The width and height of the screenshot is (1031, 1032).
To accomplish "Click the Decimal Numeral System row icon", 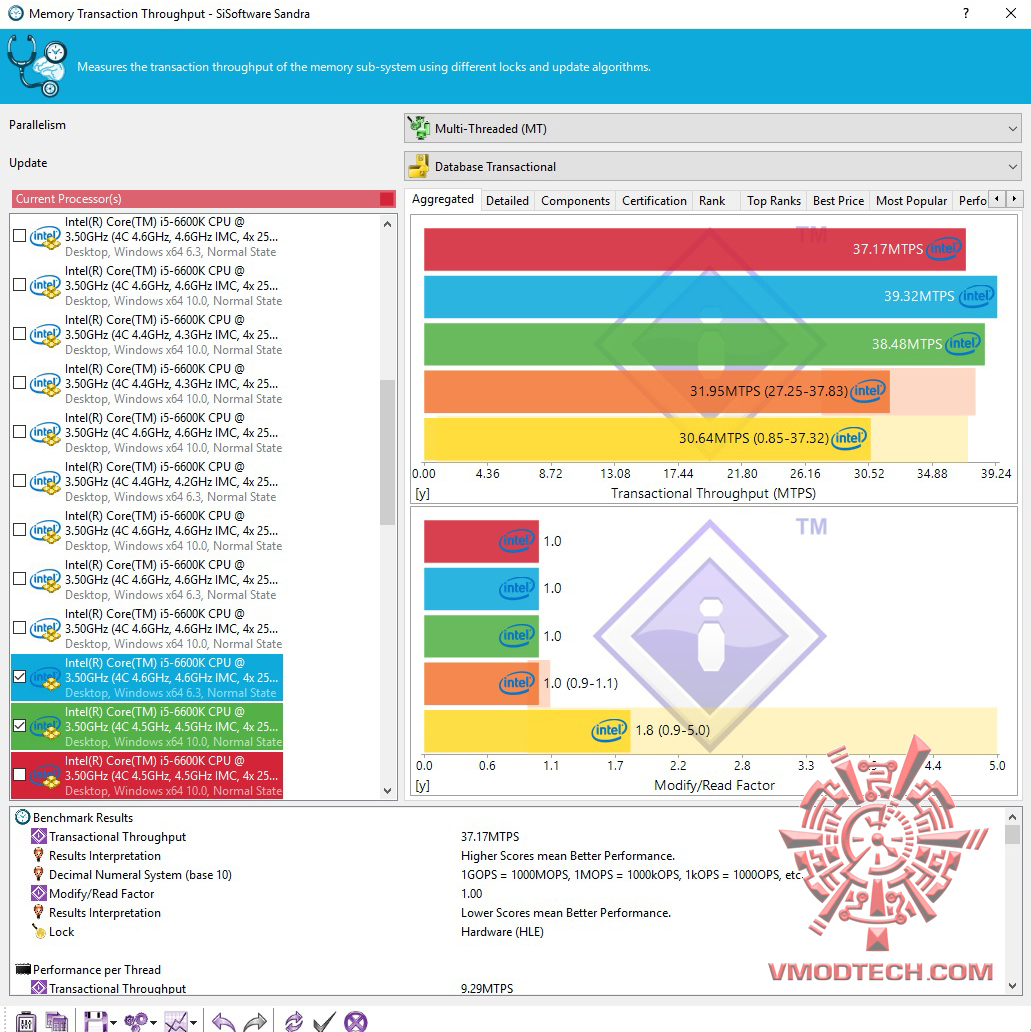I will (39, 874).
